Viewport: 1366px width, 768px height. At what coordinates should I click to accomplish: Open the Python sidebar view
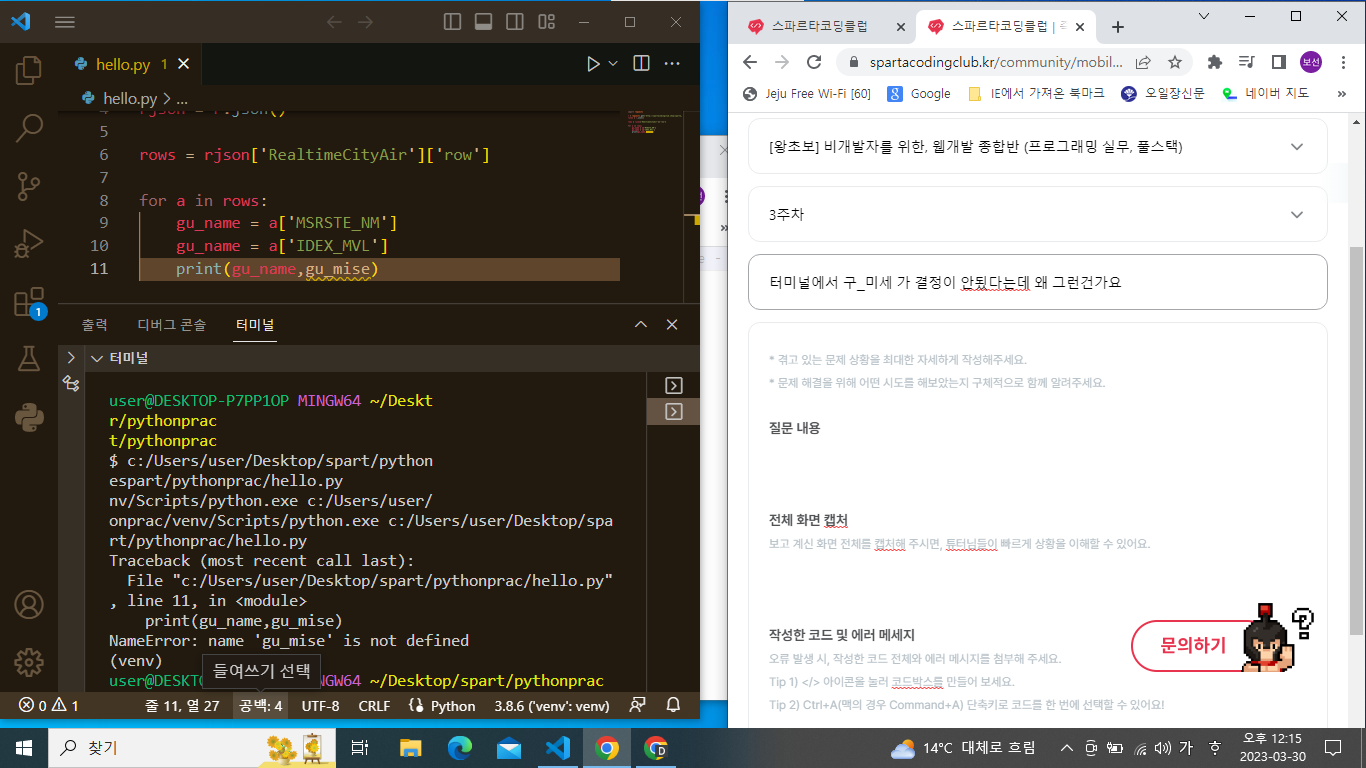coord(29,417)
